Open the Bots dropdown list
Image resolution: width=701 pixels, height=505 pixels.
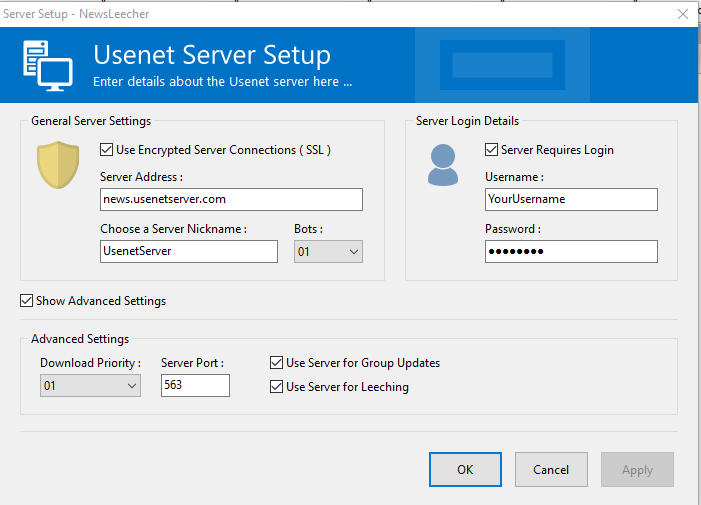point(328,252)
